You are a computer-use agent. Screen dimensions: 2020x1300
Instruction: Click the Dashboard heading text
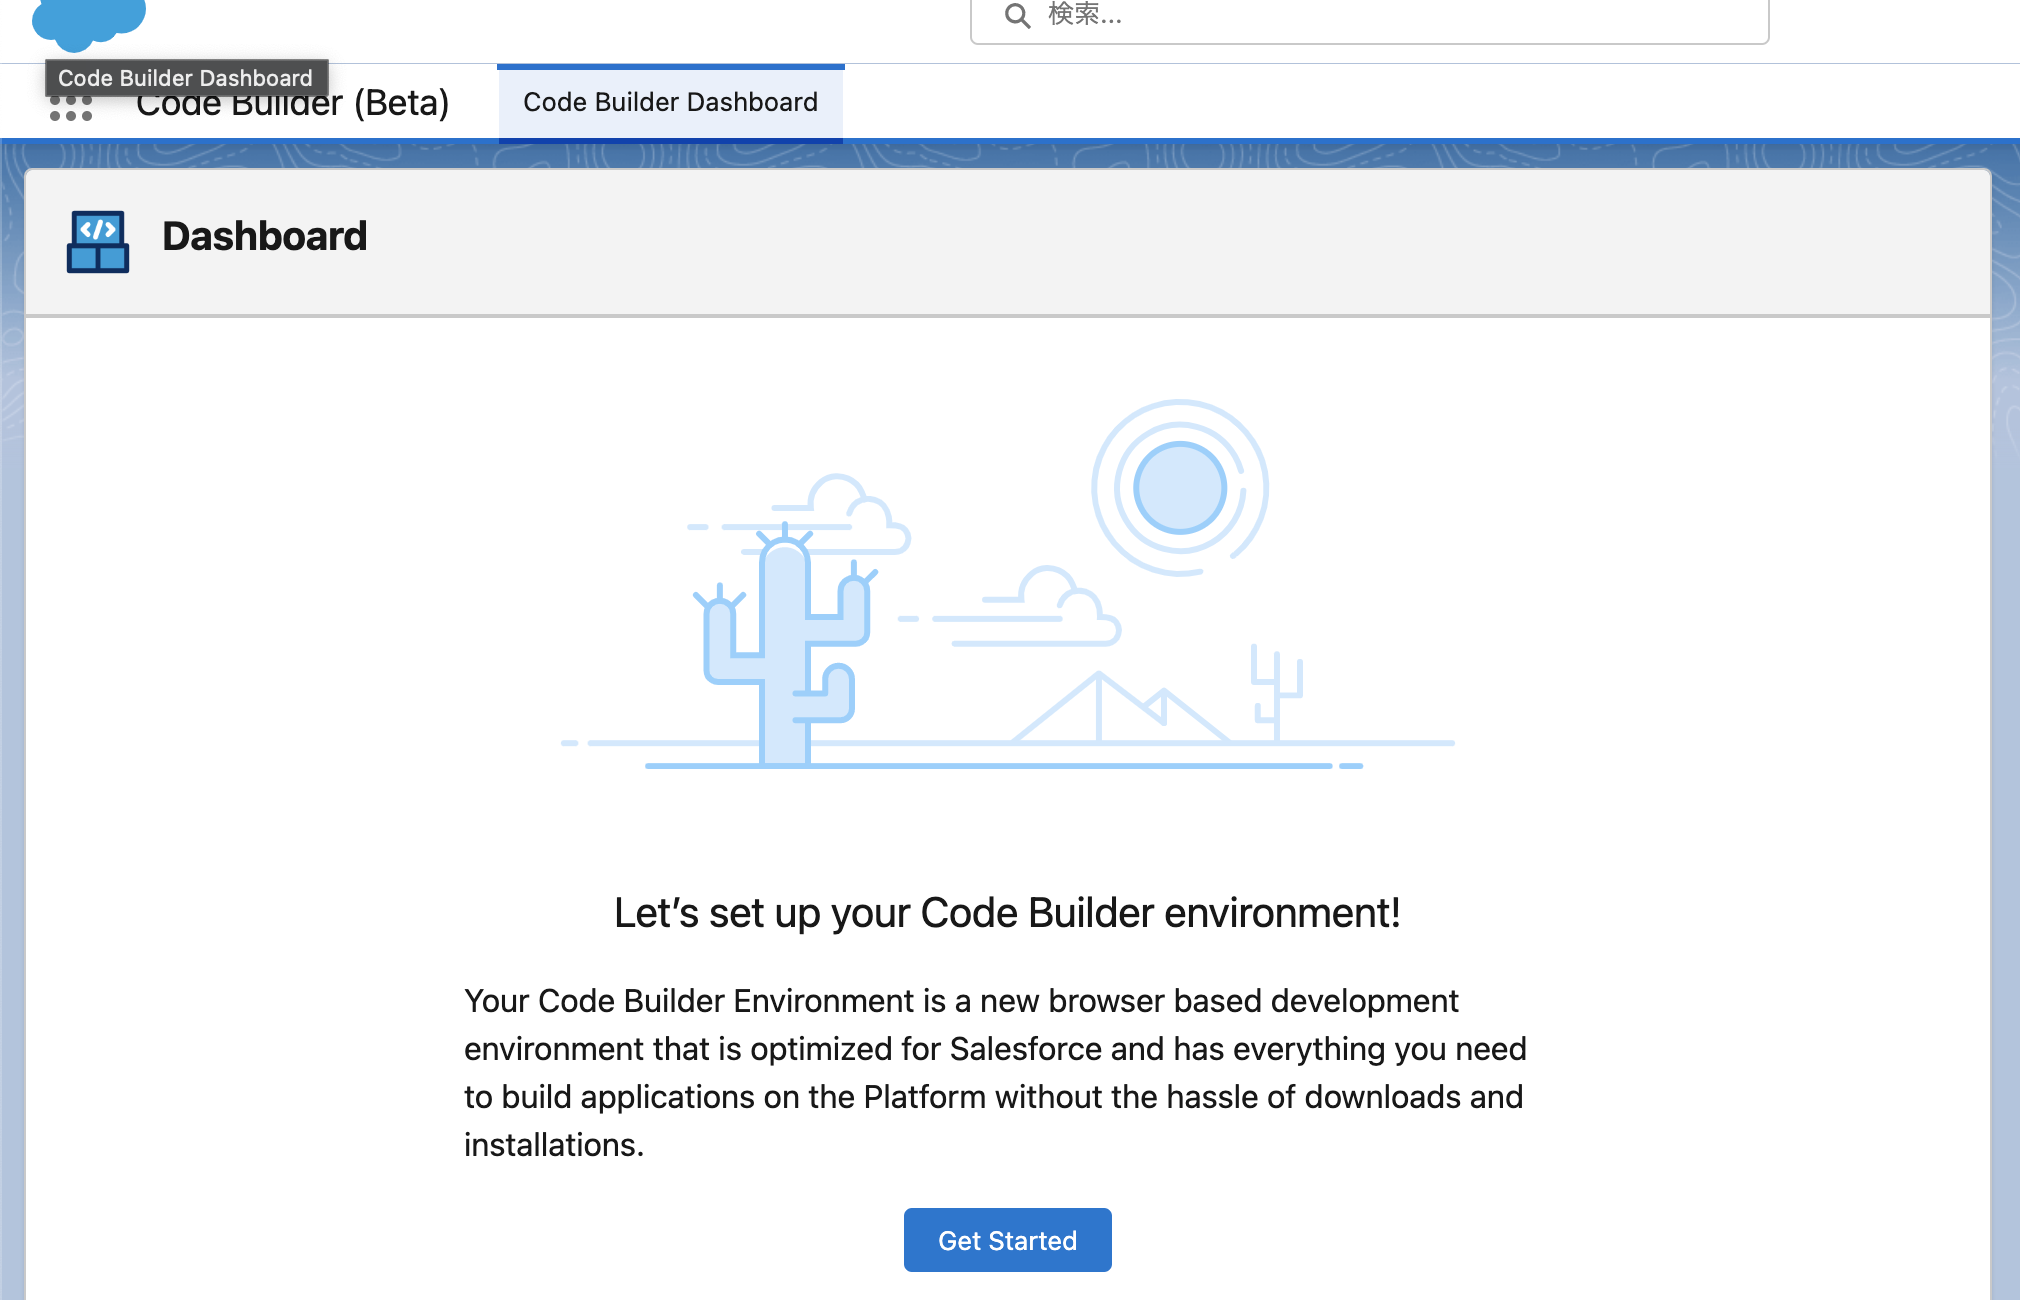(265, 236)
